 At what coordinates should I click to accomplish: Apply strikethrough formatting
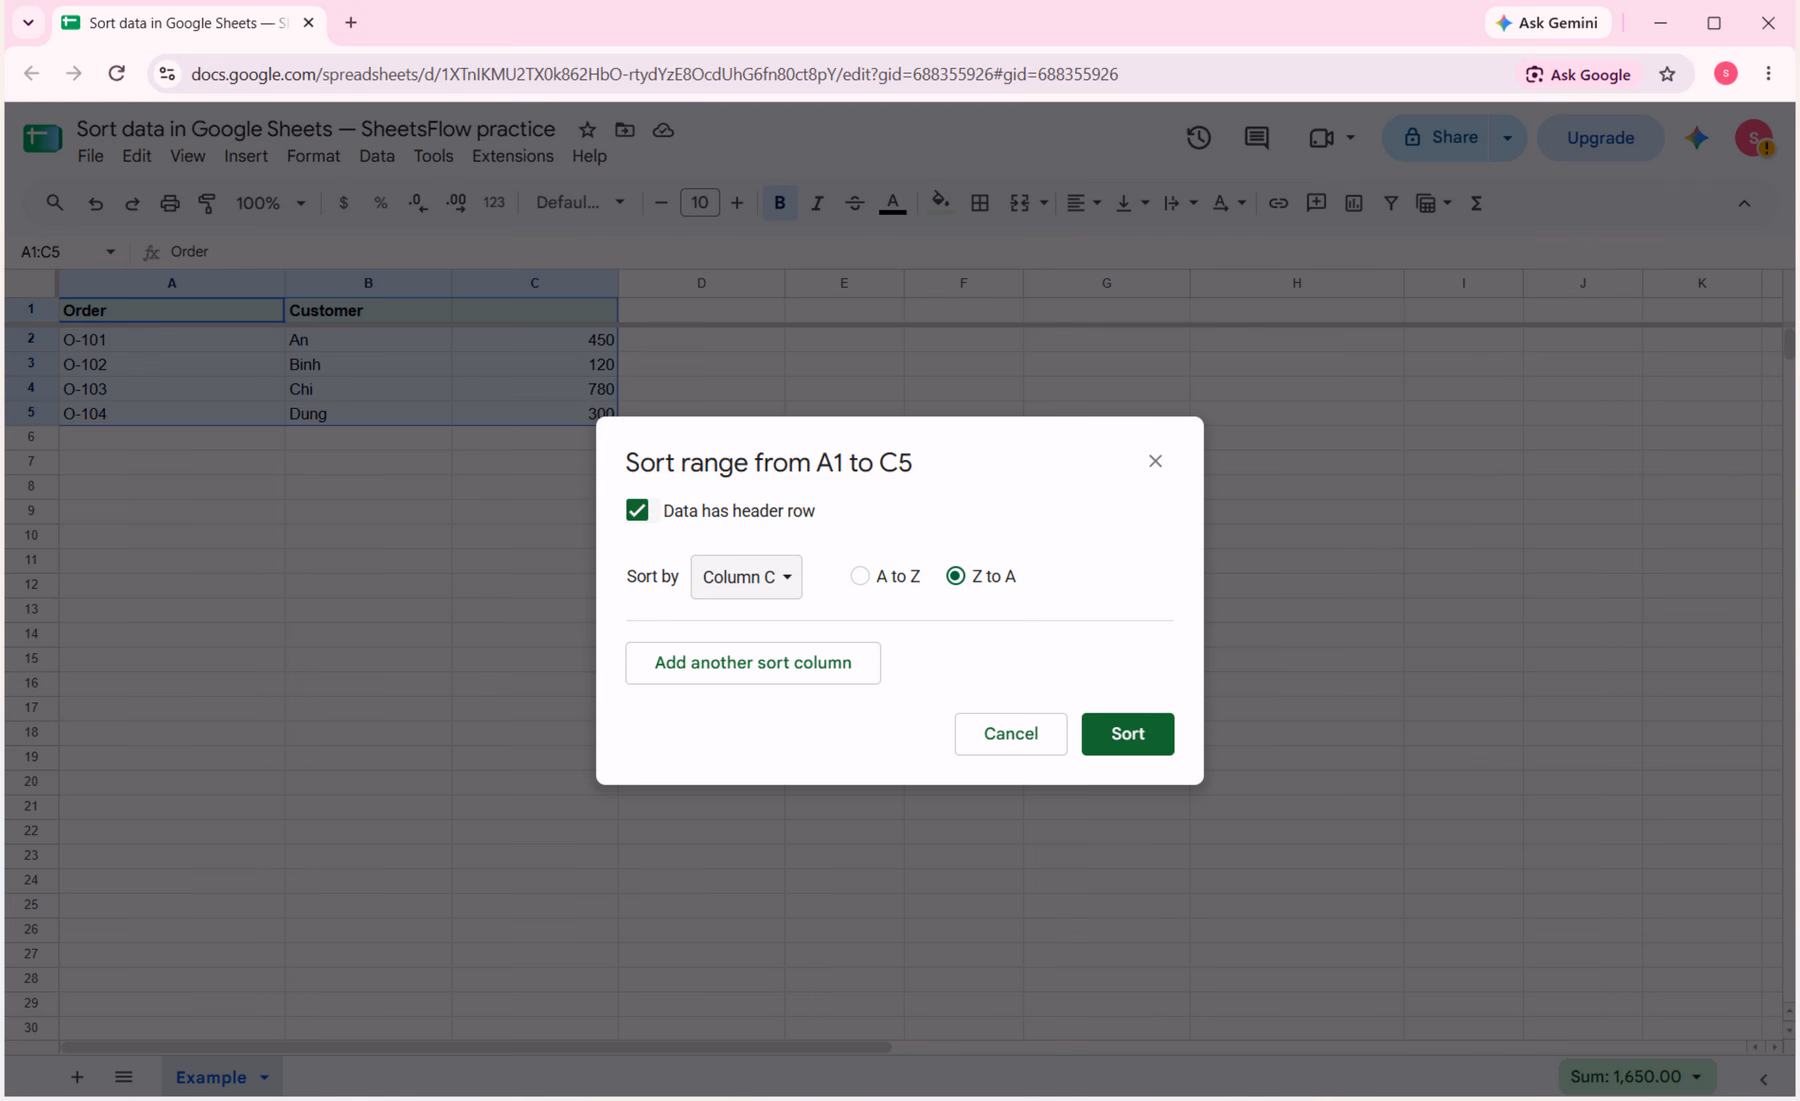coord(854,203)
